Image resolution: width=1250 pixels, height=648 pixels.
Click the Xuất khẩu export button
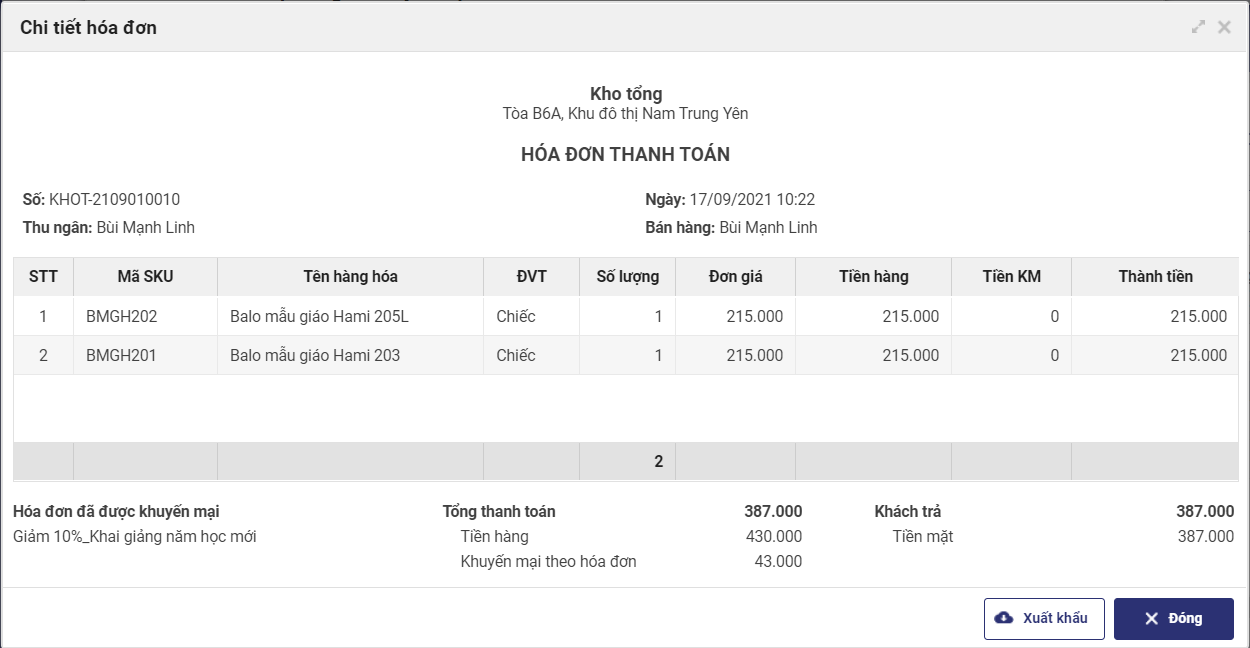1044,618
